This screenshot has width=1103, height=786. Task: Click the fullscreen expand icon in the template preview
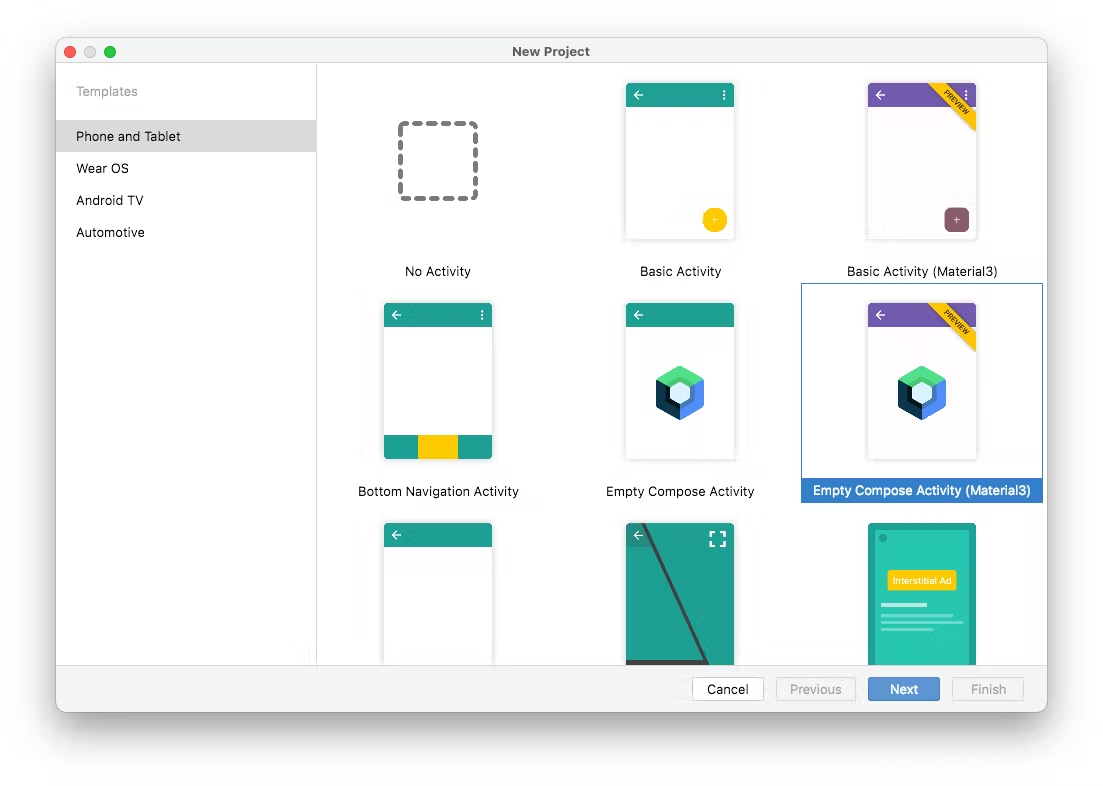pos(718,539)
